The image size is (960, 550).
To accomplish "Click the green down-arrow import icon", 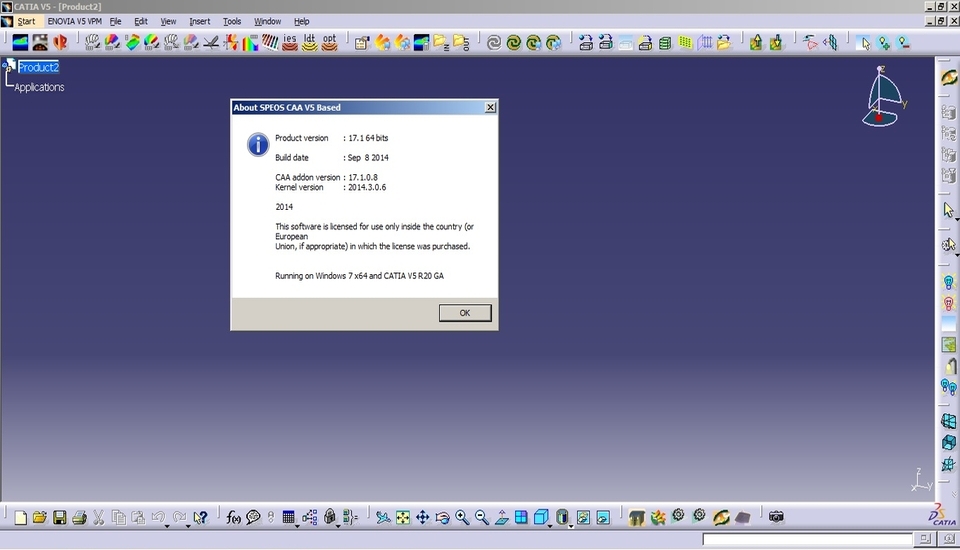I will [776, 43].
